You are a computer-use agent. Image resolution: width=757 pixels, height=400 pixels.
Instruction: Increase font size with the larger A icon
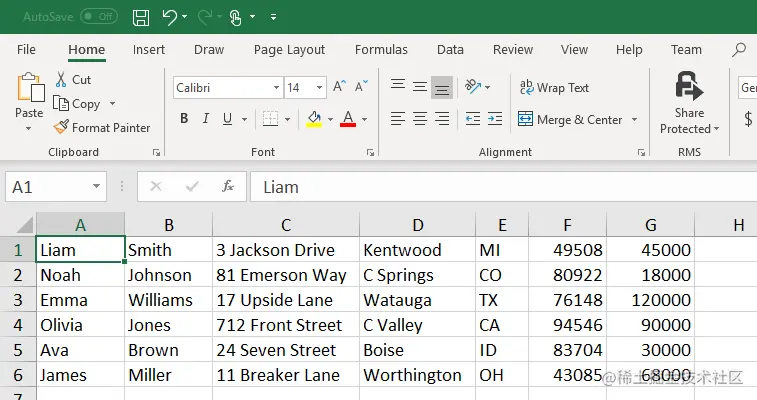point(339,87)
